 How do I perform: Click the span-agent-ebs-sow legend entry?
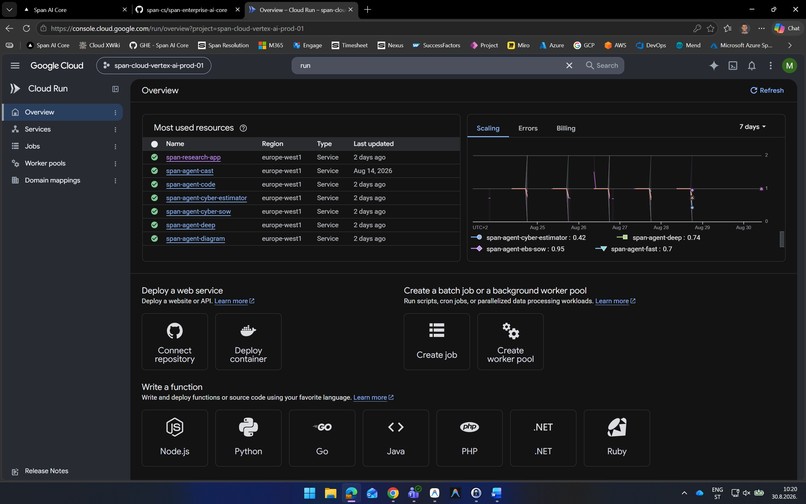coord(518,249)
